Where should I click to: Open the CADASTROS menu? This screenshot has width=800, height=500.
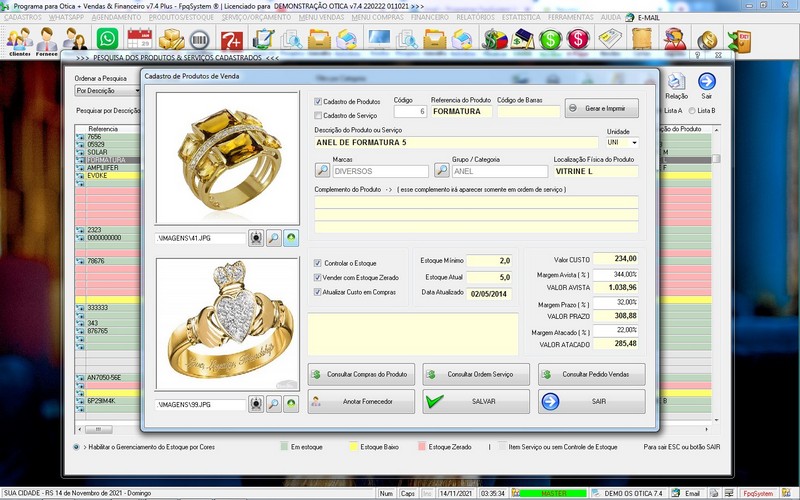pos(23,17)
